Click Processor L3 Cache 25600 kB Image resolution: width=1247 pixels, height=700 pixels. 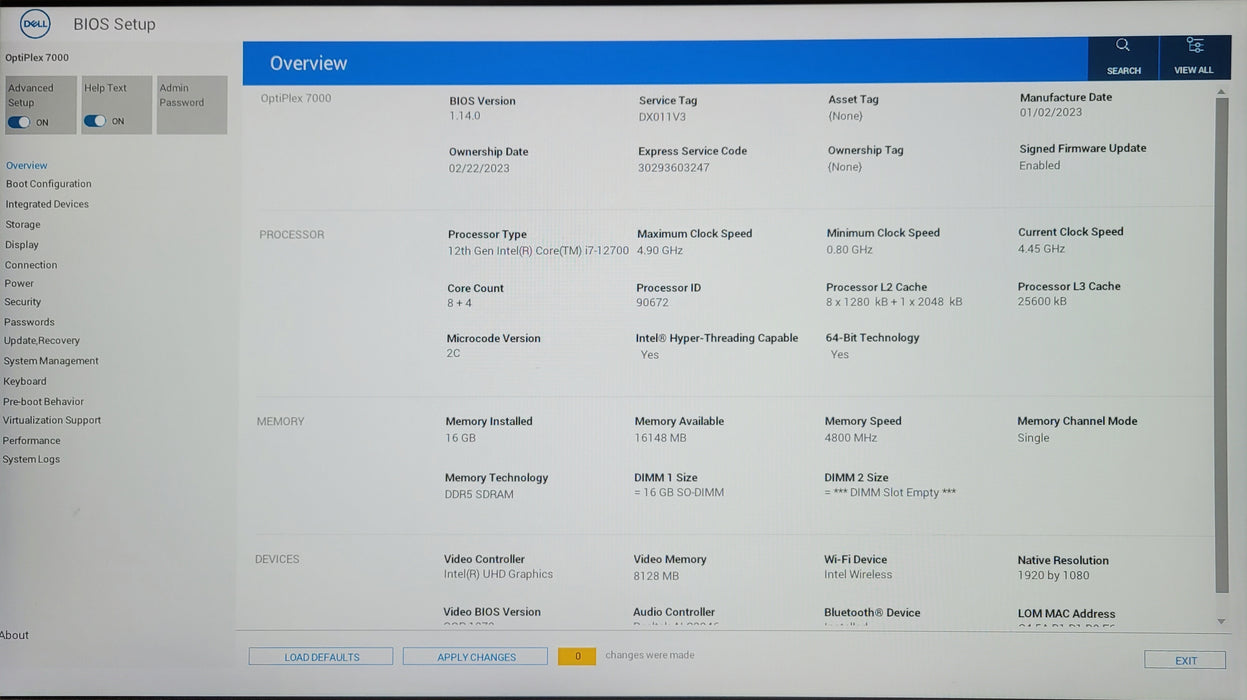tap(1042, 301)
